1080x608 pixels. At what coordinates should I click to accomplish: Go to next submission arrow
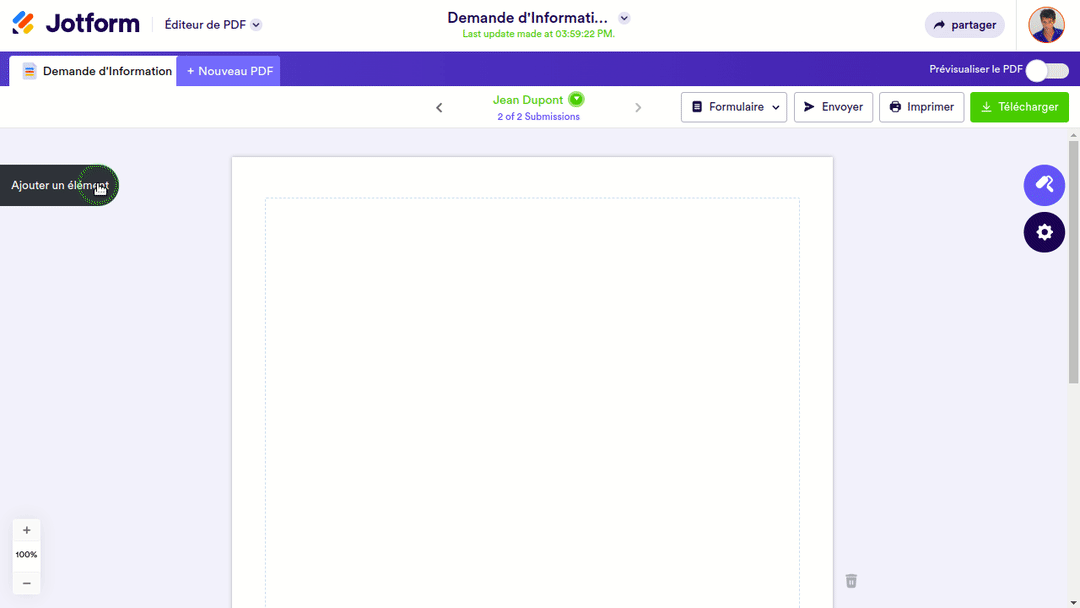click(638, 108)
